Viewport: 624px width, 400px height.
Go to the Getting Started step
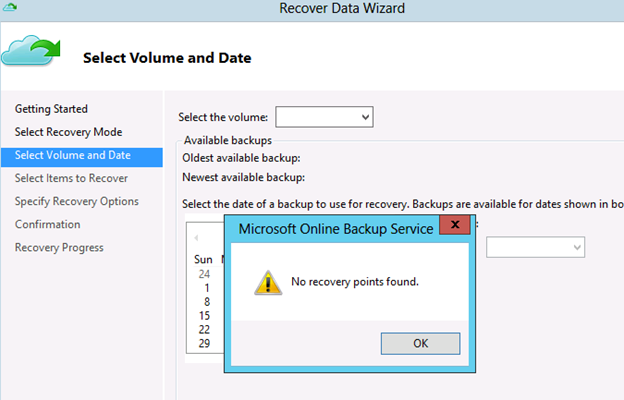pos(51,109)
